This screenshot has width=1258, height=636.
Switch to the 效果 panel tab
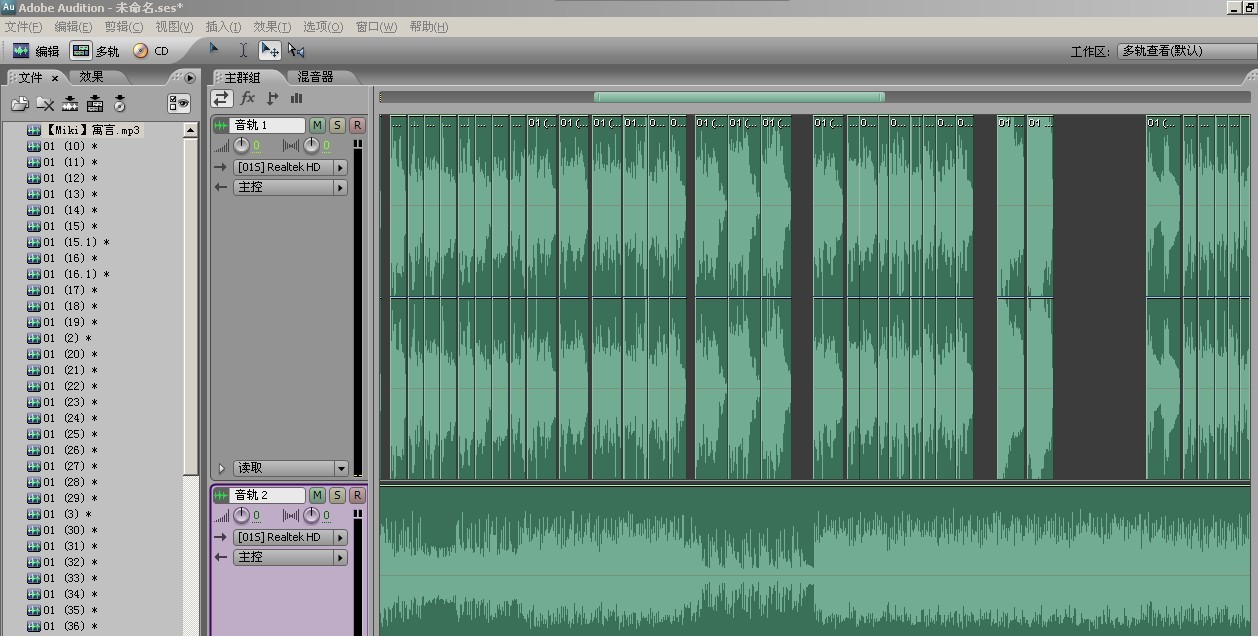(92, 77)
